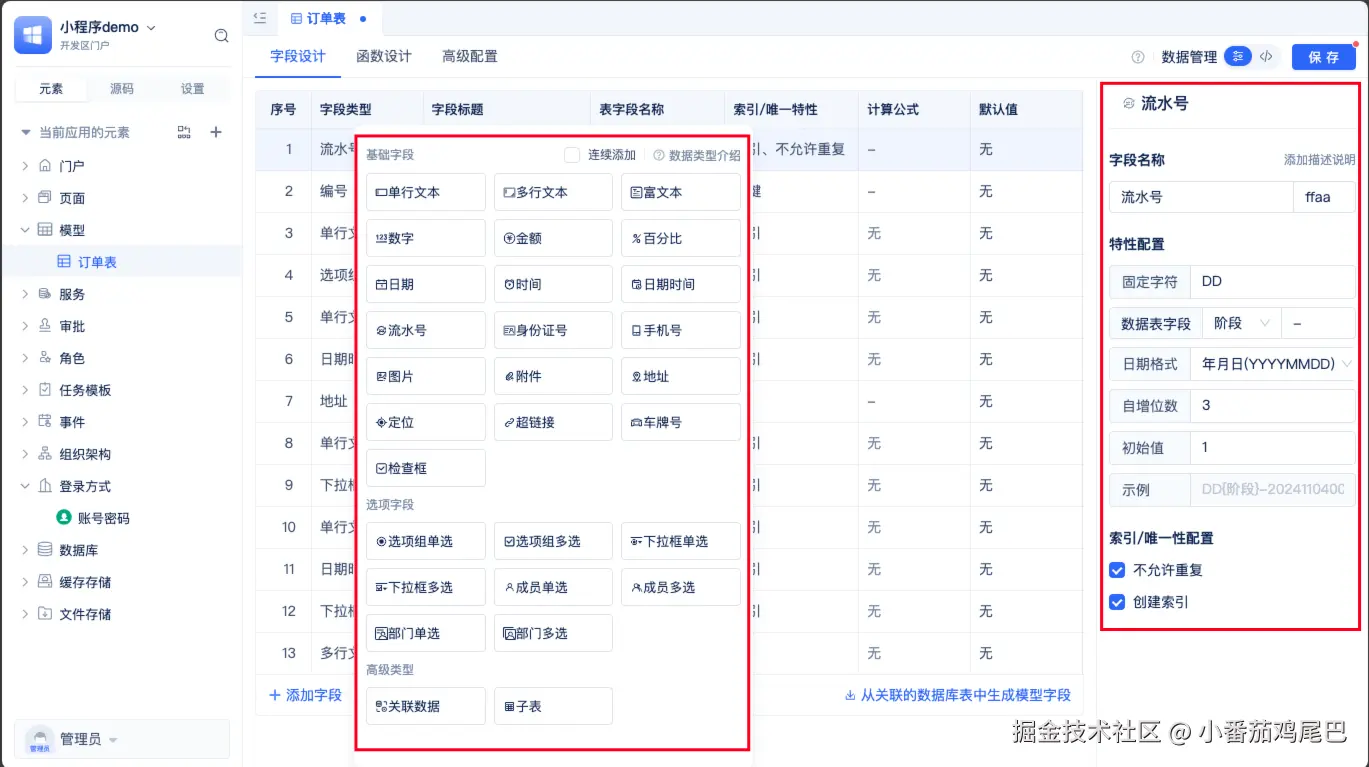Choose the 数字 field type

click(426, 238)
